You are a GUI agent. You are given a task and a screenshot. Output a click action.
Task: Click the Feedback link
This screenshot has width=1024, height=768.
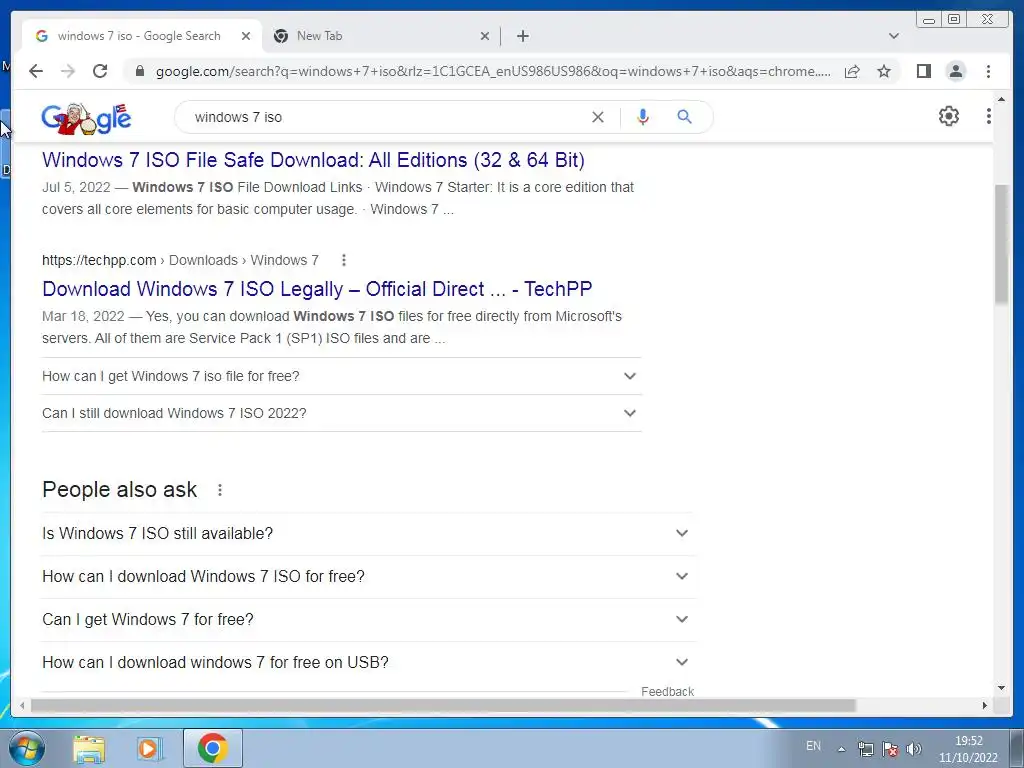coord(667,692)
